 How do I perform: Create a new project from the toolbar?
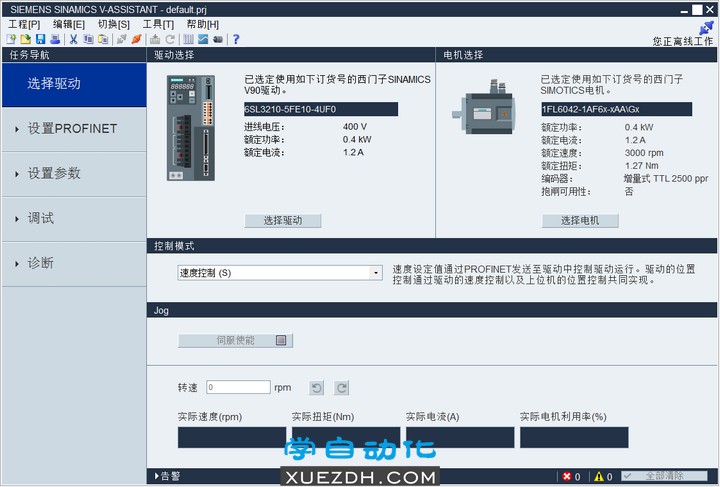point(11,39)
